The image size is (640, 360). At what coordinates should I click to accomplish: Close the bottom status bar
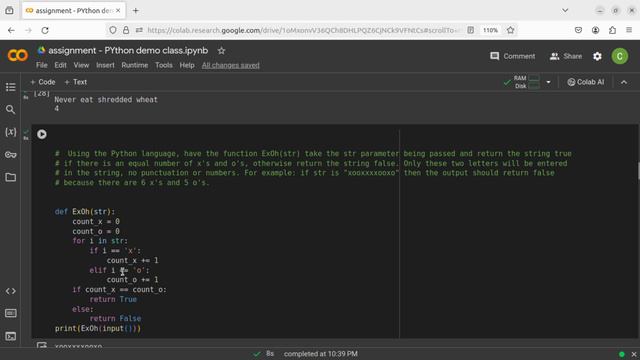coord(633,354)
